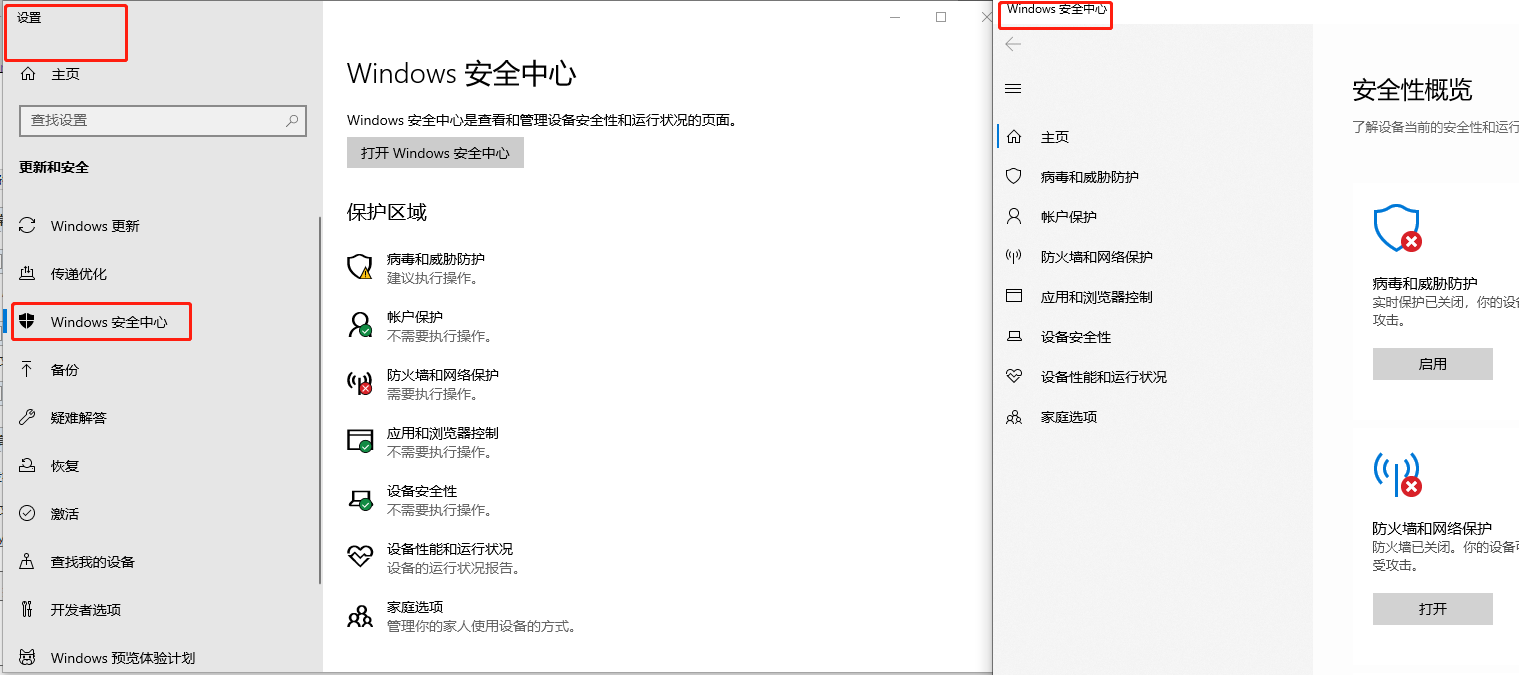Click the 疑难解答 wrench icon
The height and width of the screenshot is (675, 1519).
point(28,418)
